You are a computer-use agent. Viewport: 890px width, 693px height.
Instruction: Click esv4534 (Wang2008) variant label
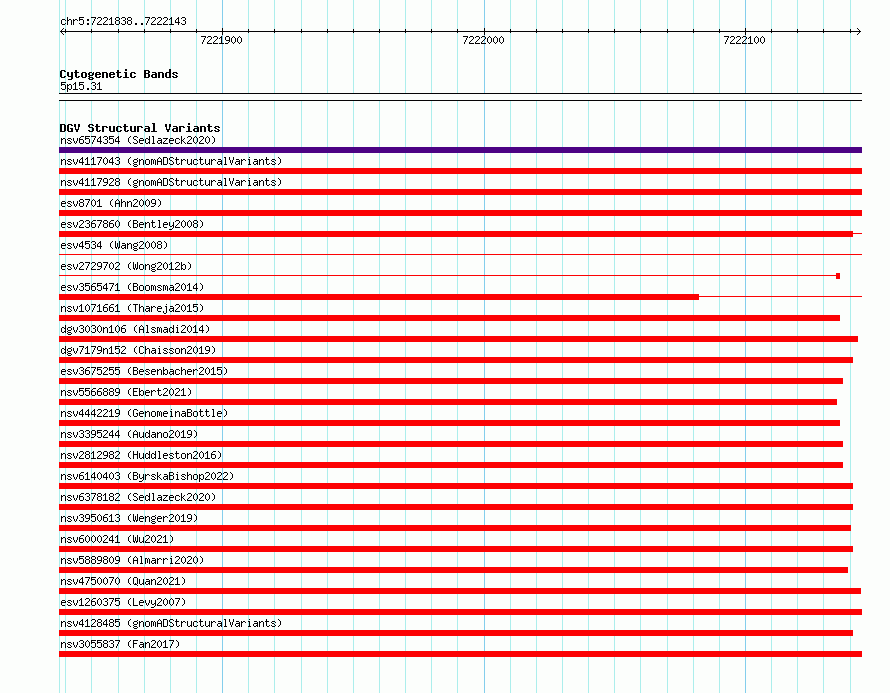coord(114,245)
